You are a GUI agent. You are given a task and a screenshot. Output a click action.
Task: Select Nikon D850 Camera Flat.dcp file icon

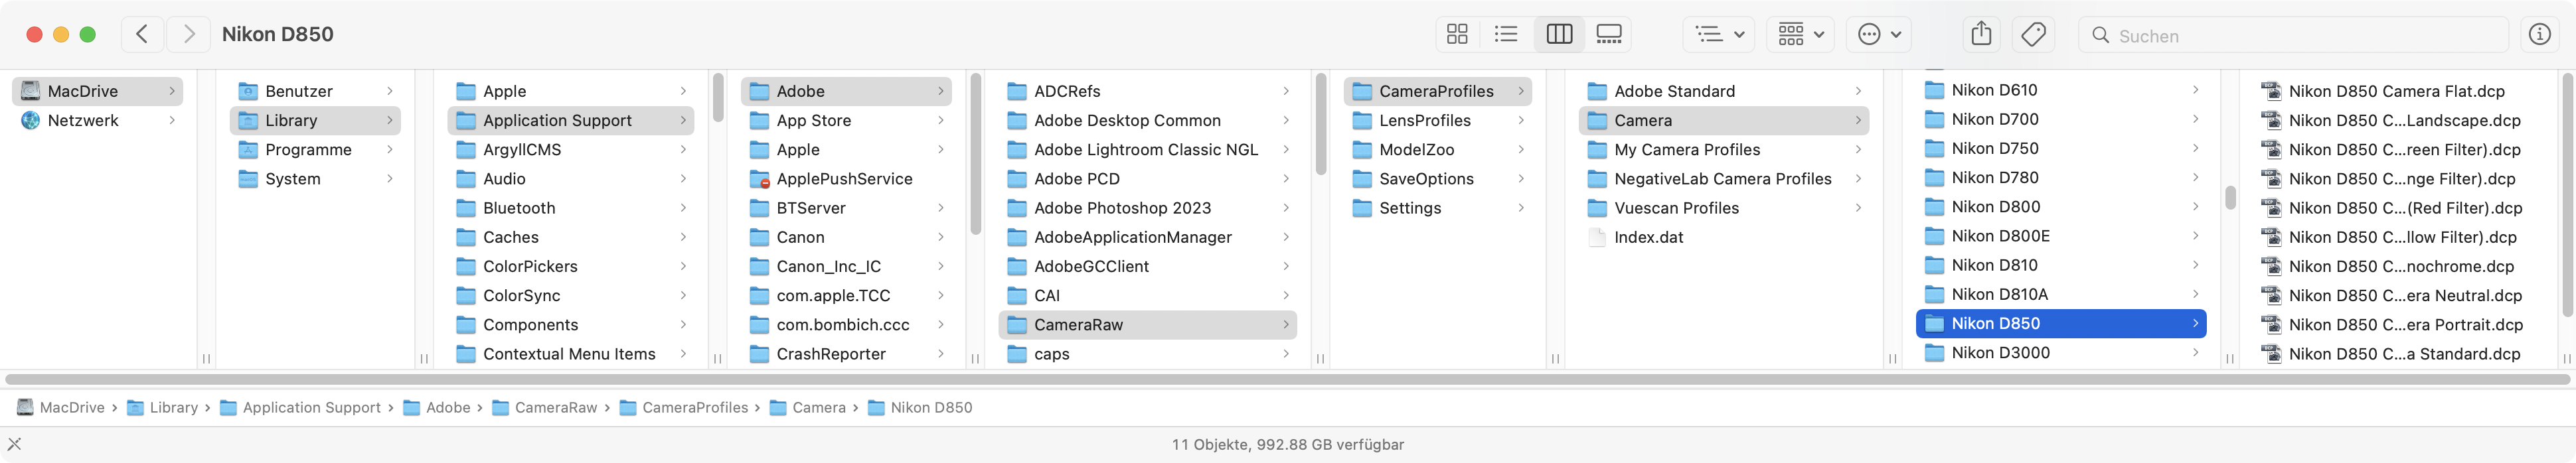pyautogui.click(x=2271, y=91)
